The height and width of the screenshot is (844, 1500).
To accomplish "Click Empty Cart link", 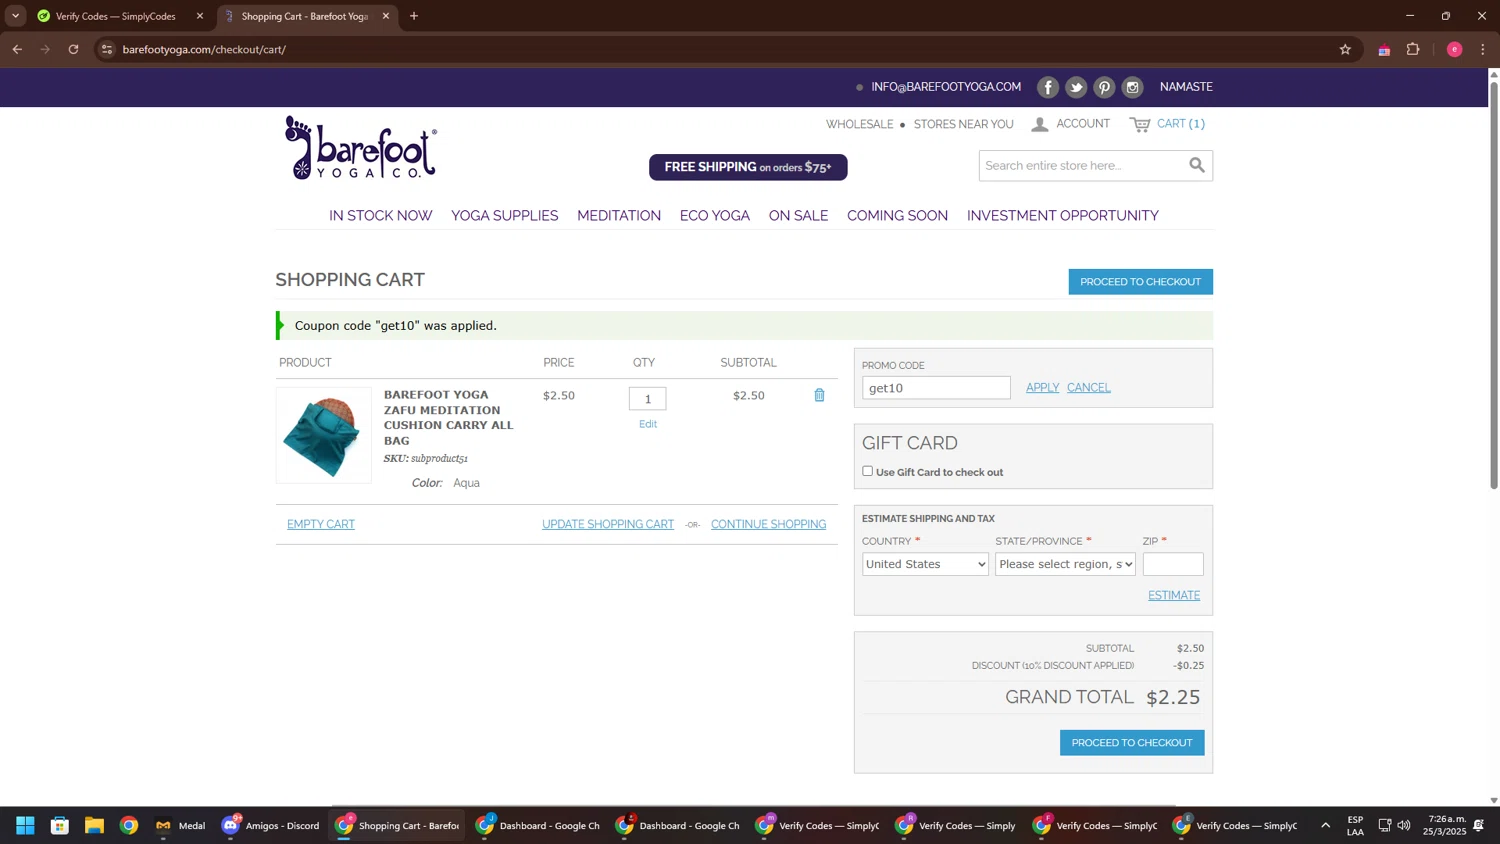I will [x=321, y=524].
